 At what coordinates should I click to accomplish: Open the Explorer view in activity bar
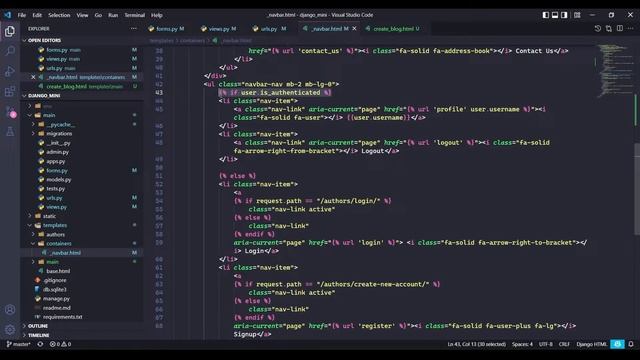(10, 31)
